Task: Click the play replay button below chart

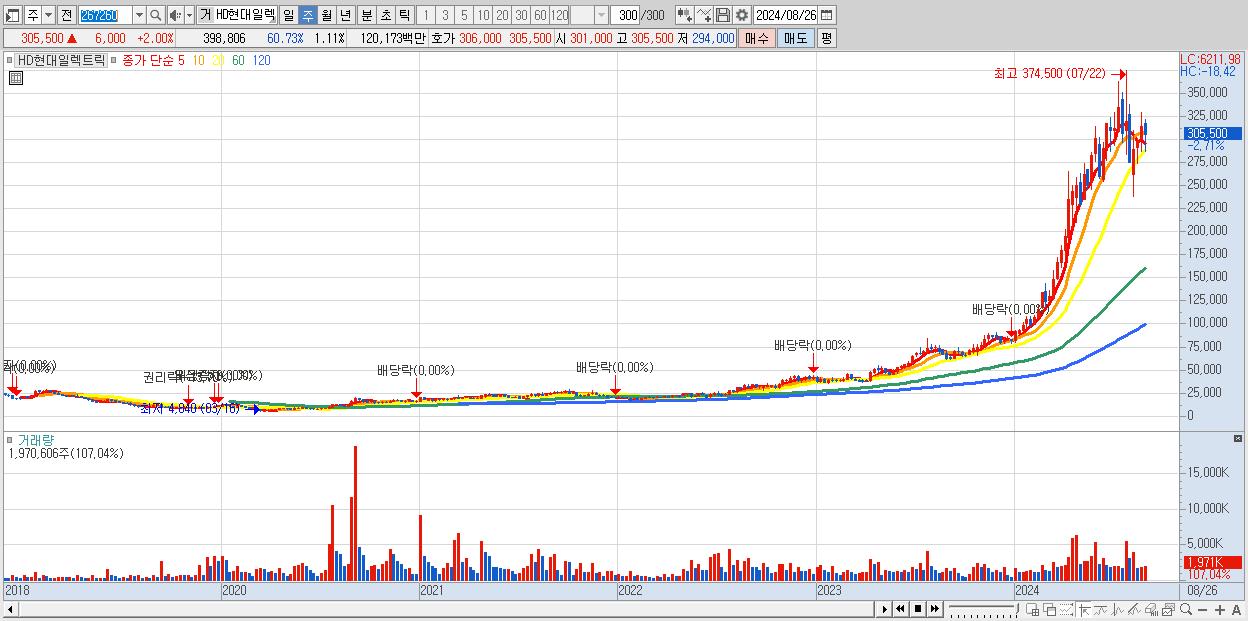Action: click(x=884, y=609)
